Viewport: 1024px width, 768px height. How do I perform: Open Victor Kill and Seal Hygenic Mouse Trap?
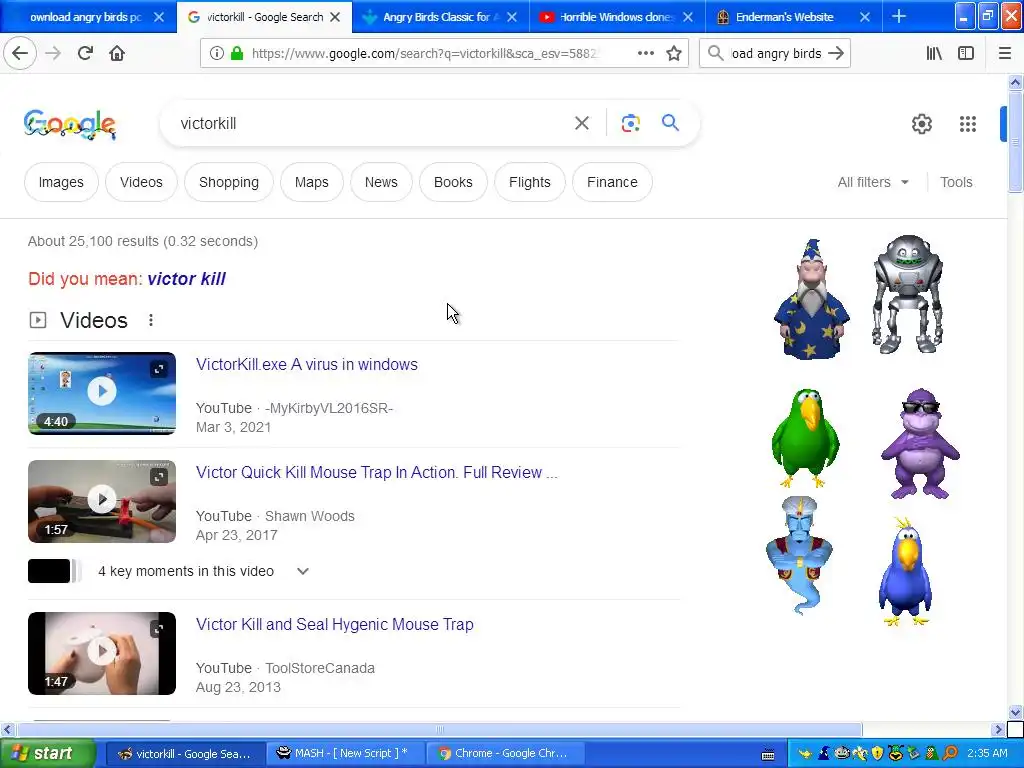[x=335, y=624]
